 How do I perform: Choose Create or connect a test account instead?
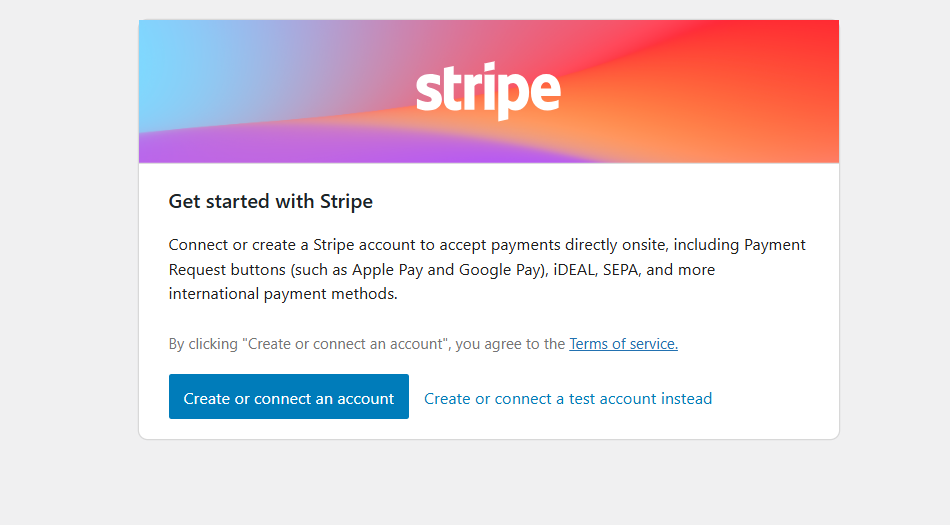click(568, 398)
